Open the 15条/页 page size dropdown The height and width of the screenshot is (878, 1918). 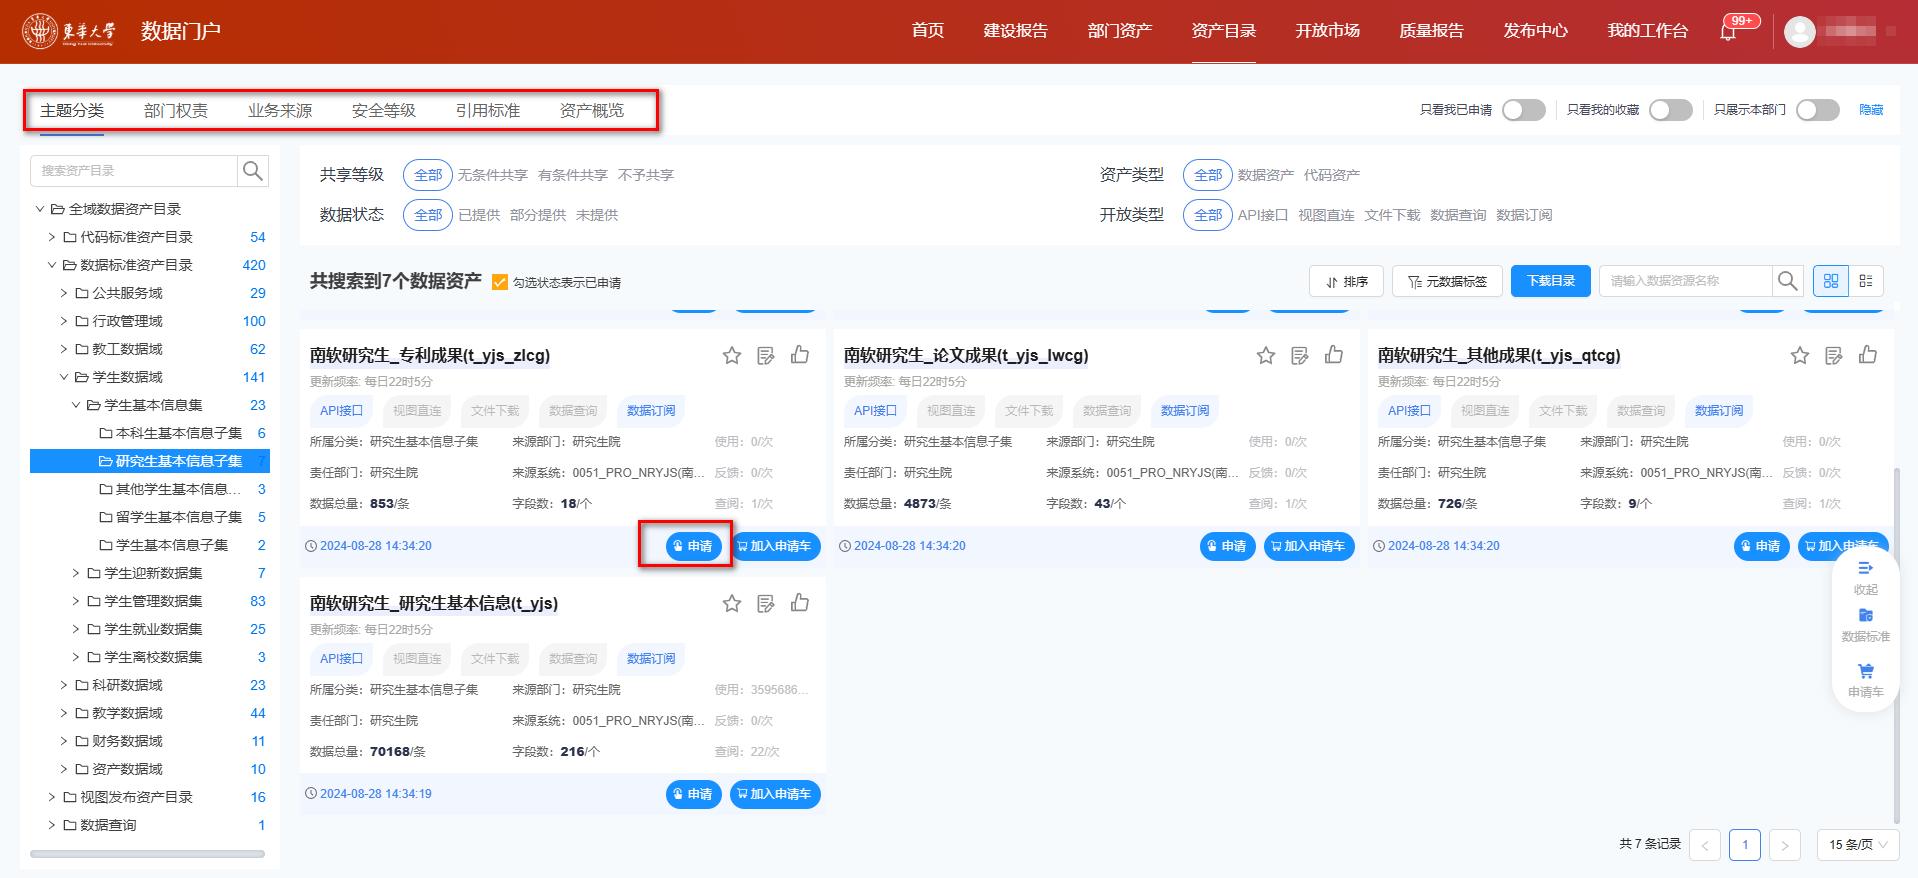pyautogui.click(x=1857, y=845)
